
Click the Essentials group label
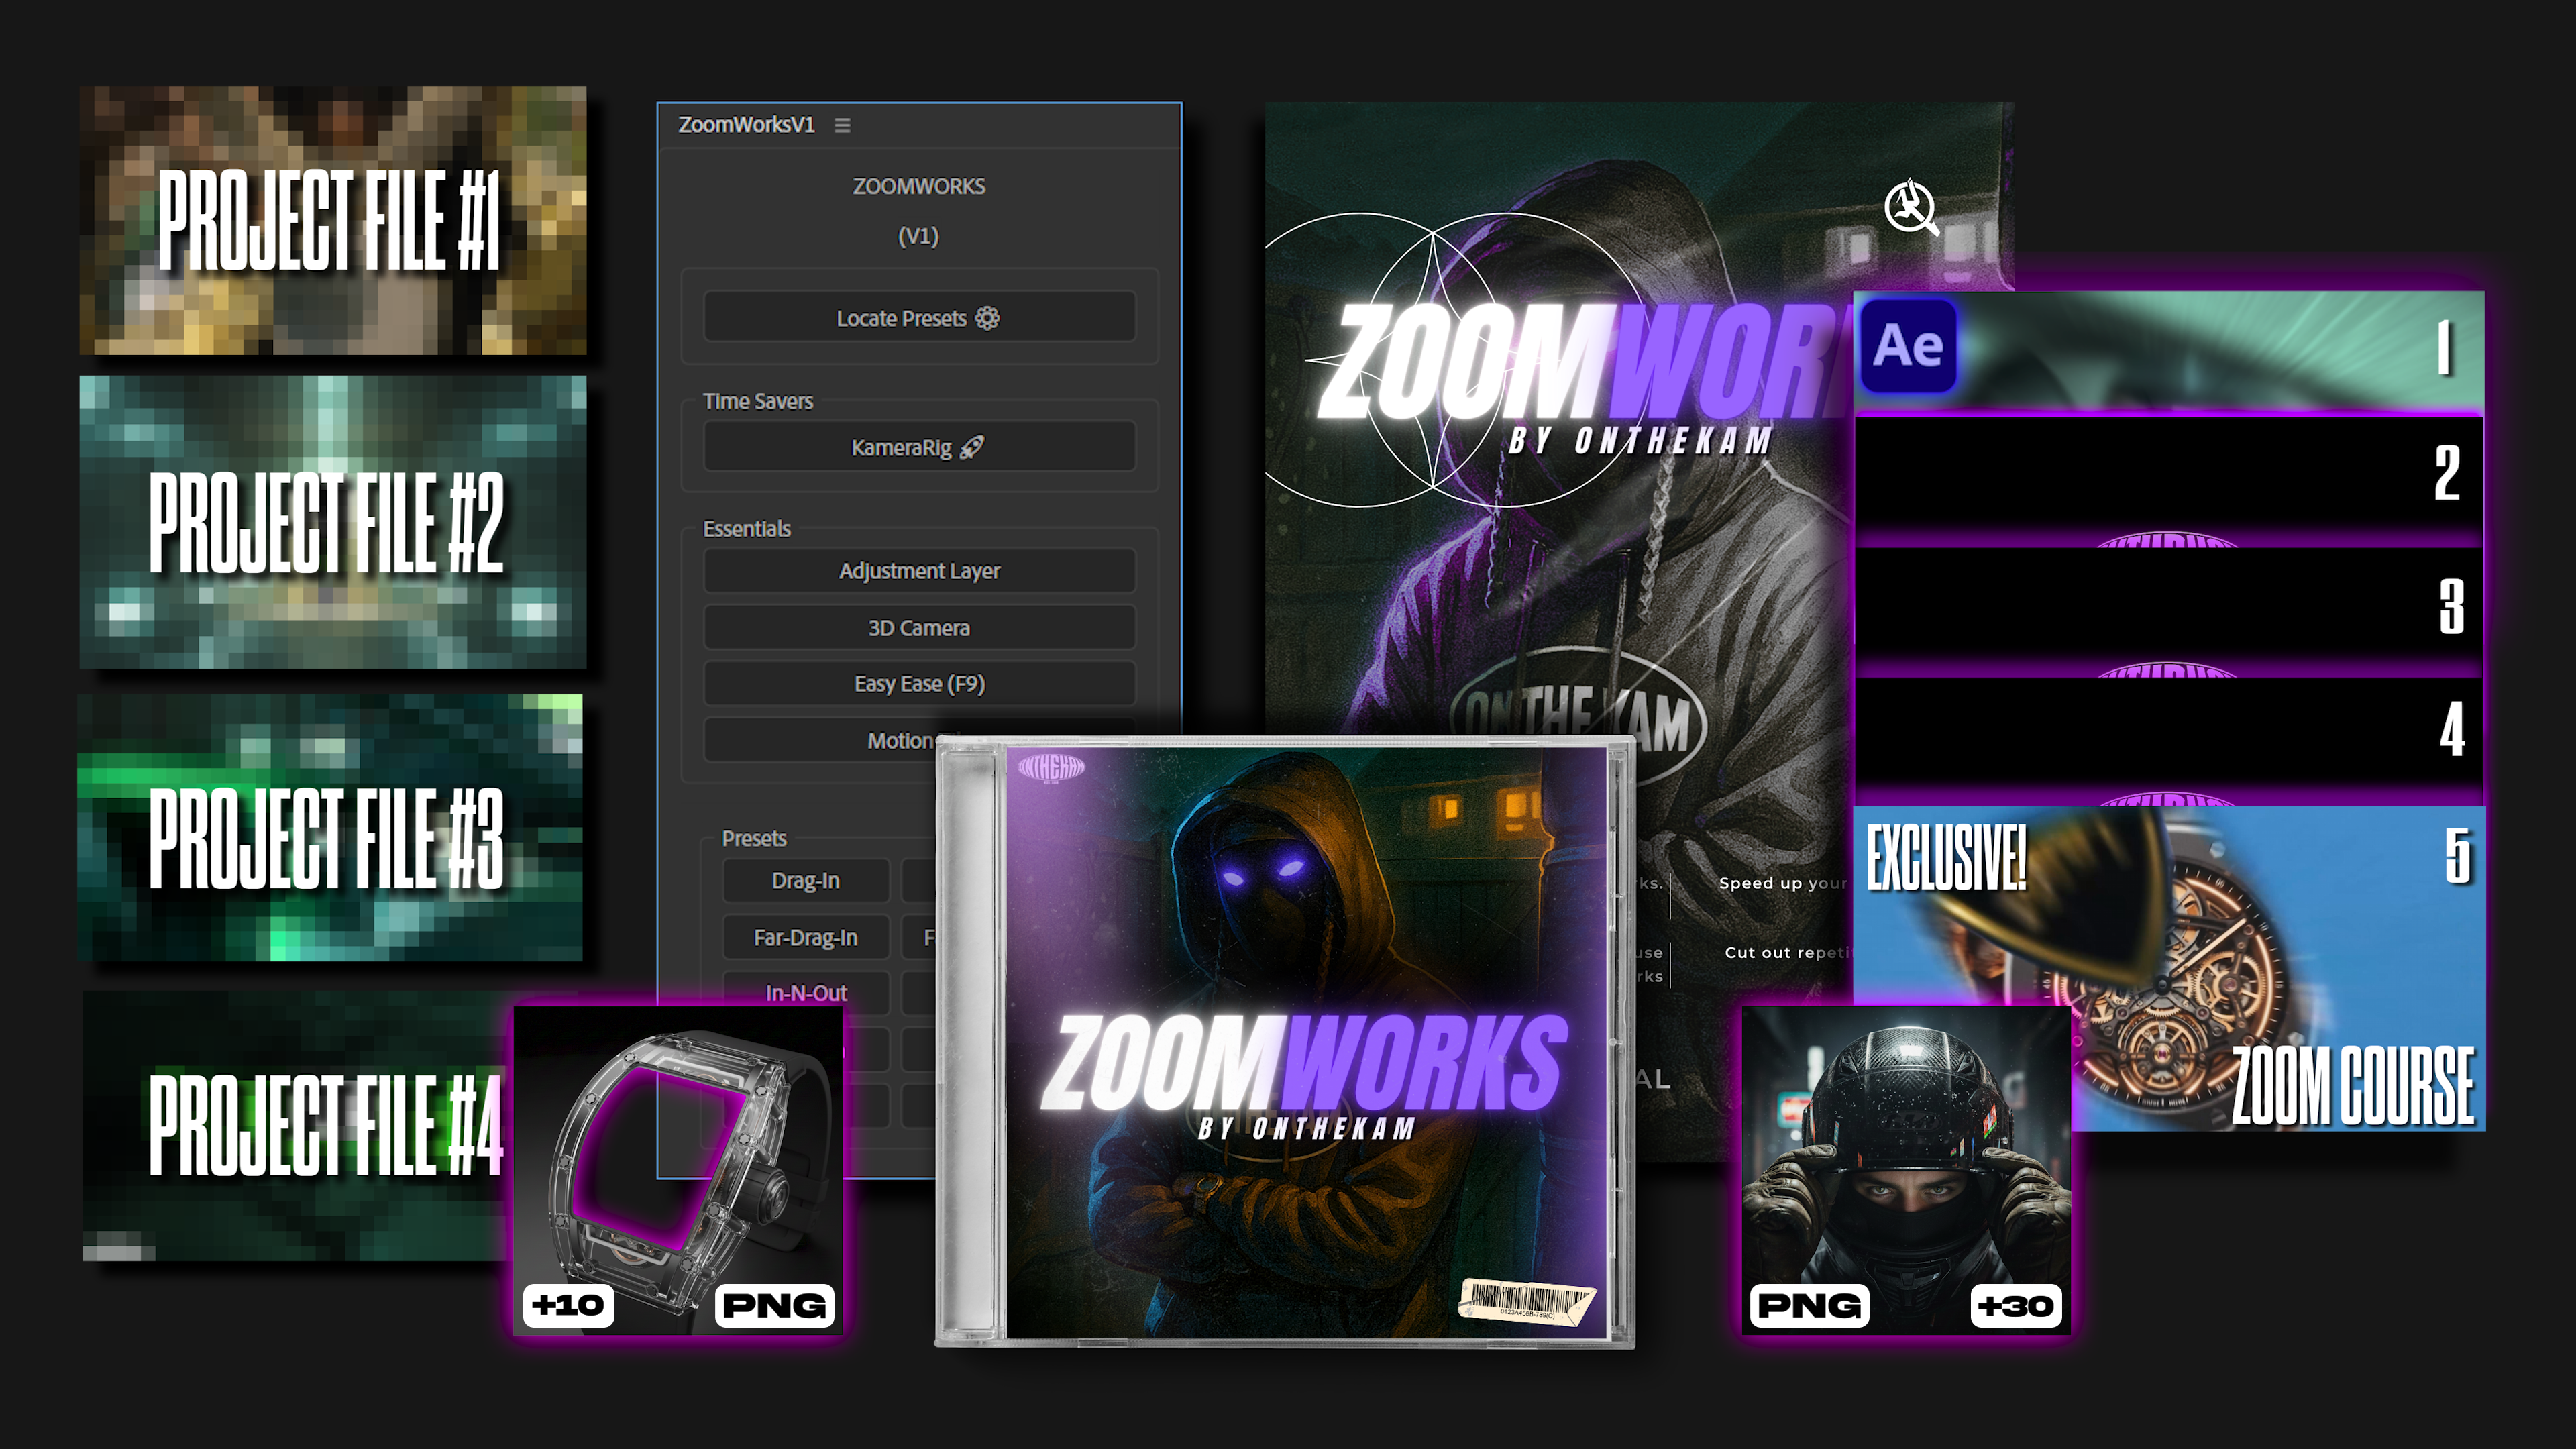click(746, 529)
